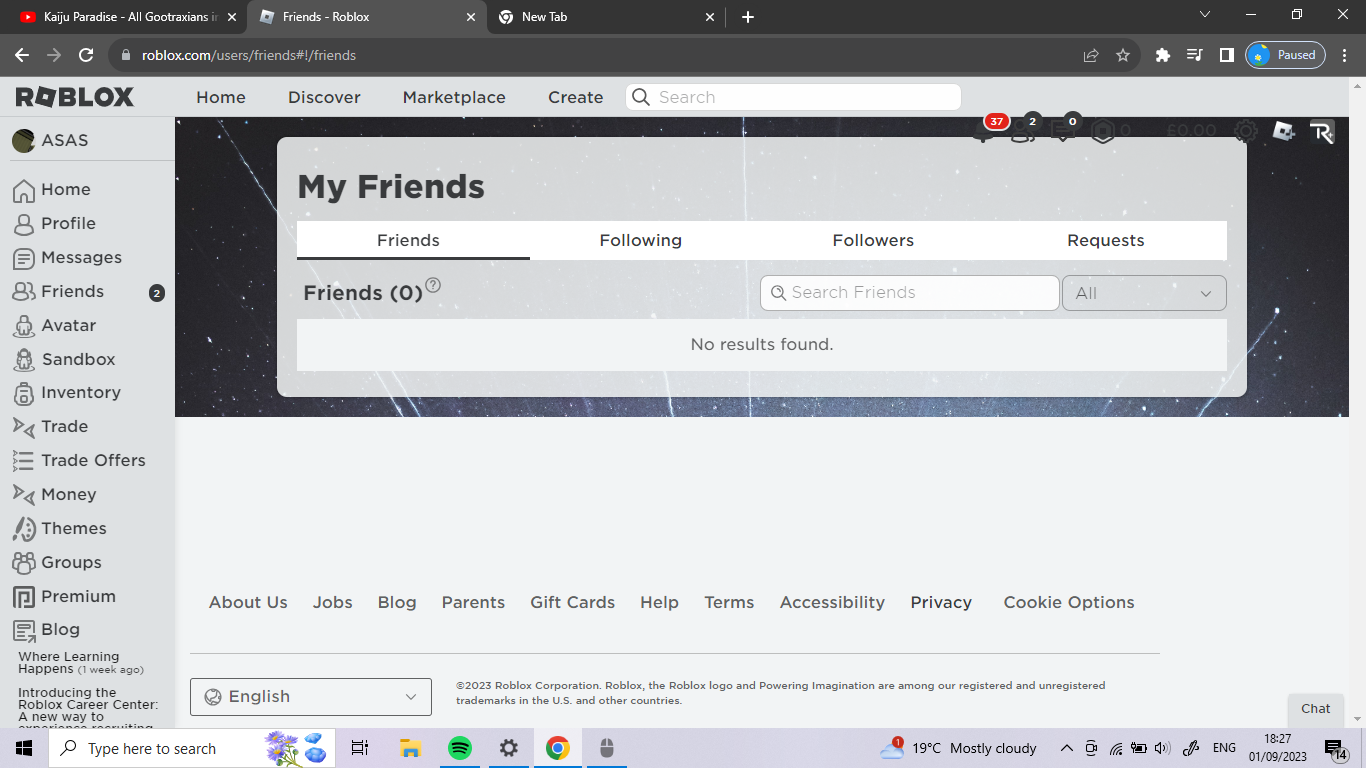Screen dimensions: 1366x768
Task: Close the Friends - Roblox browser tab
Action: pyautogui.click(x=470, y=17)
